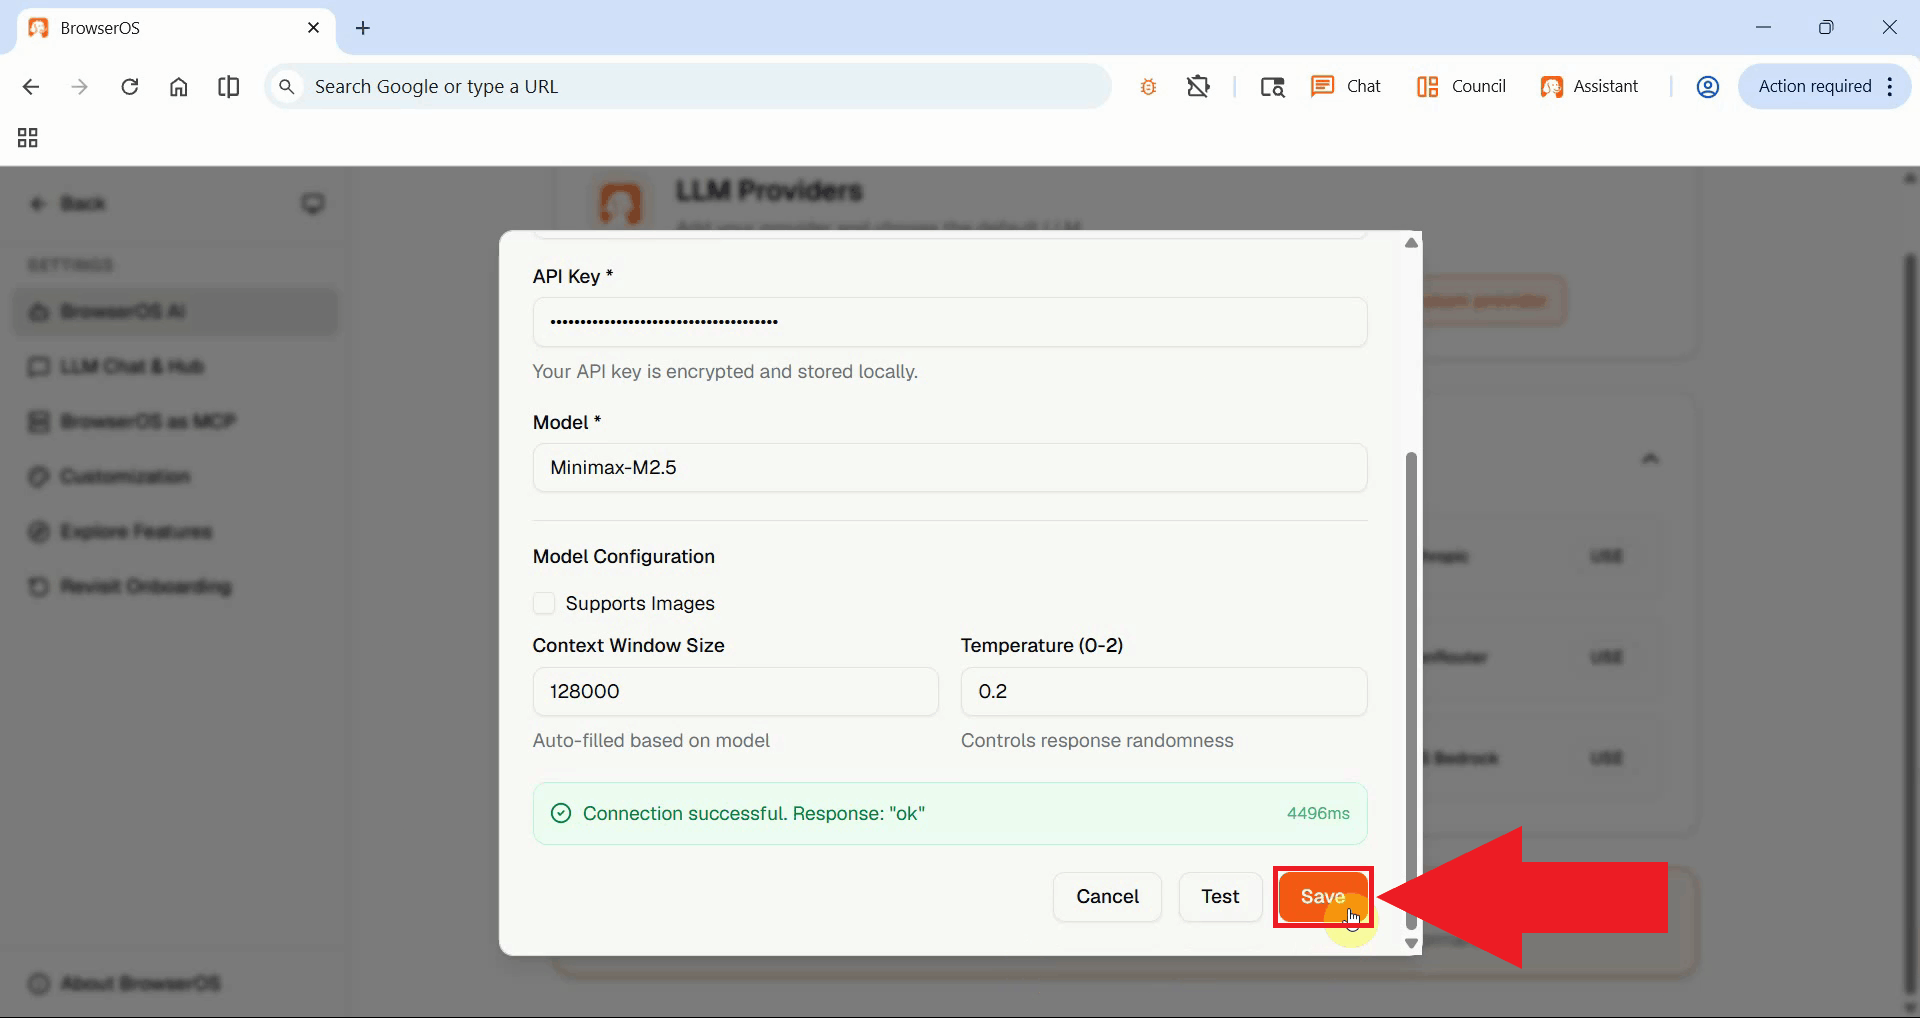The height and width of the screenshot is (1018, 1920).
Task: Click the extensions puzzle icon
Action: [1198, 86]
